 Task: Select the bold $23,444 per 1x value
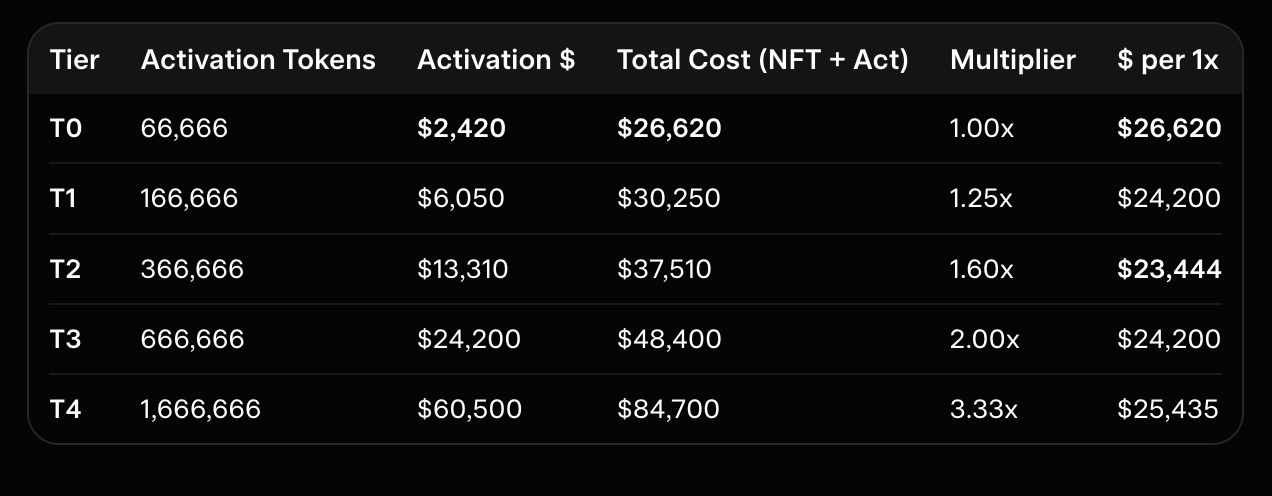click(x=1169, y=268)
